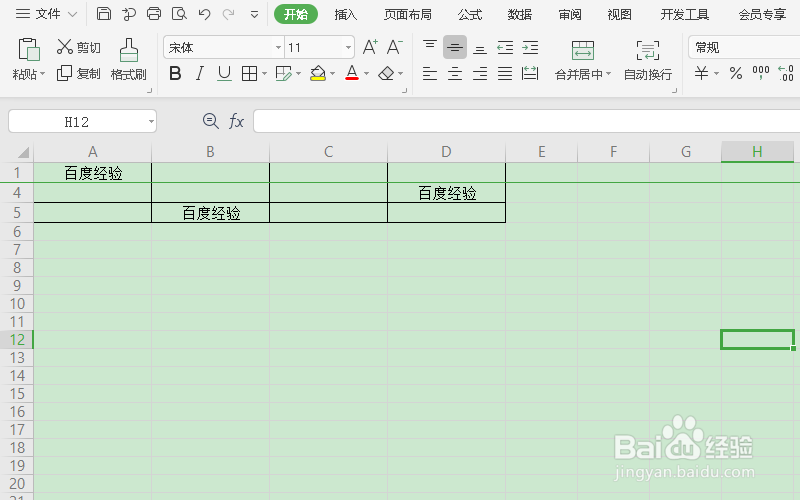Click Decrease indent icon

pos(505,47)
